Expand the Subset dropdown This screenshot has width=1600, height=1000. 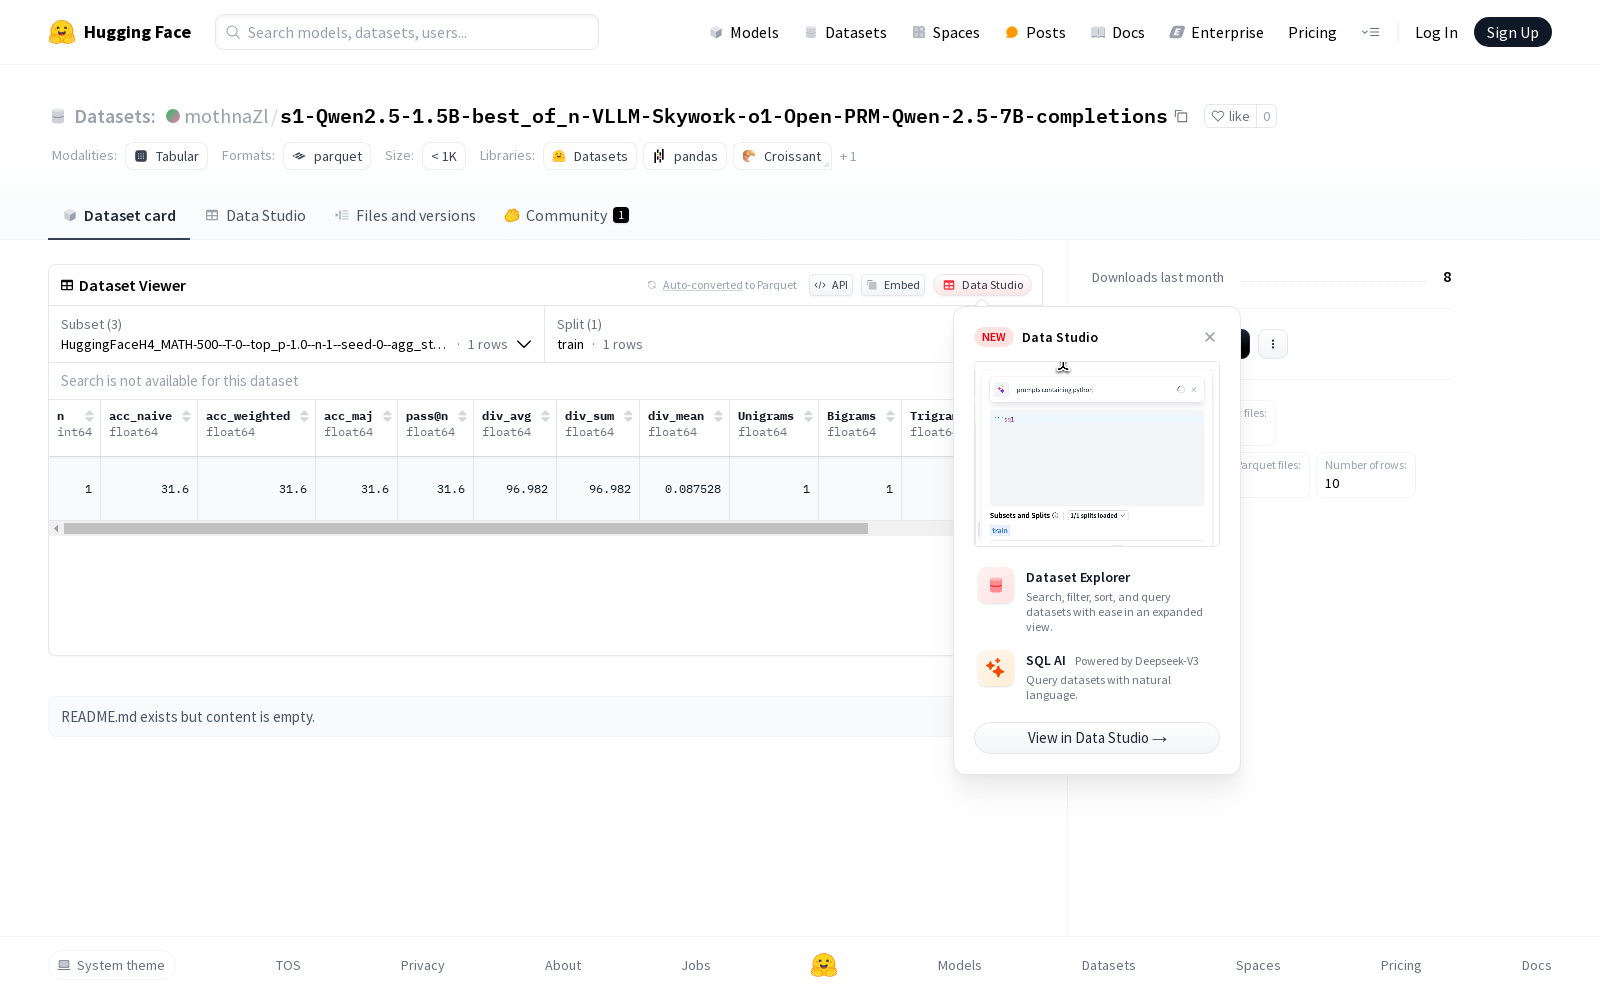[x=296, y=334]
